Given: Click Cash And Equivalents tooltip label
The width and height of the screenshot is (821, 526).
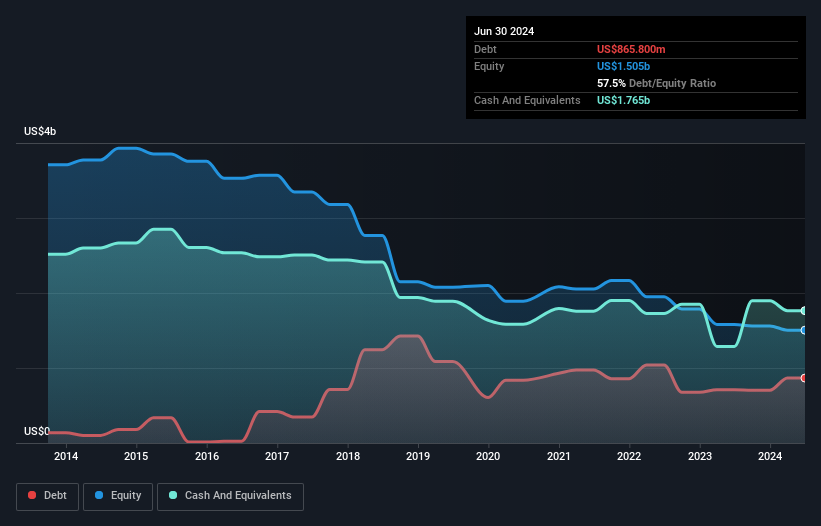Looking at the screenshot, I should pos(527,100).
